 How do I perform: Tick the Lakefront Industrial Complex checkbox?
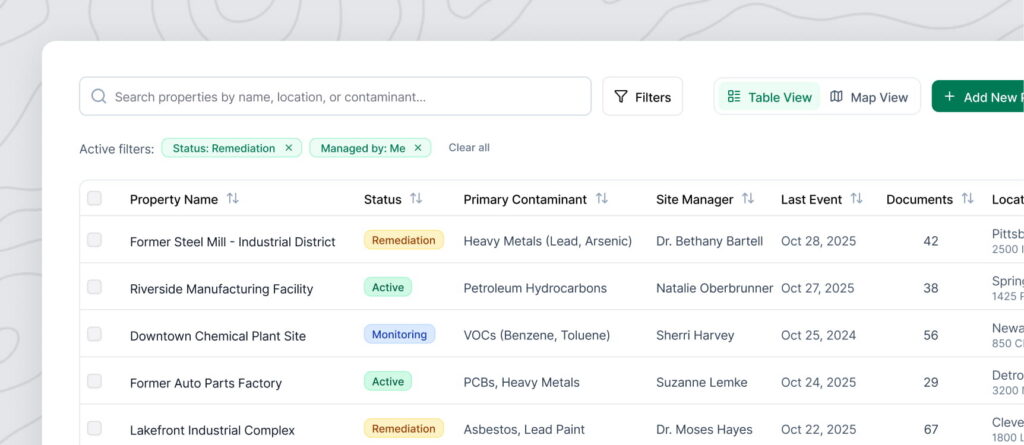[94, 428]
